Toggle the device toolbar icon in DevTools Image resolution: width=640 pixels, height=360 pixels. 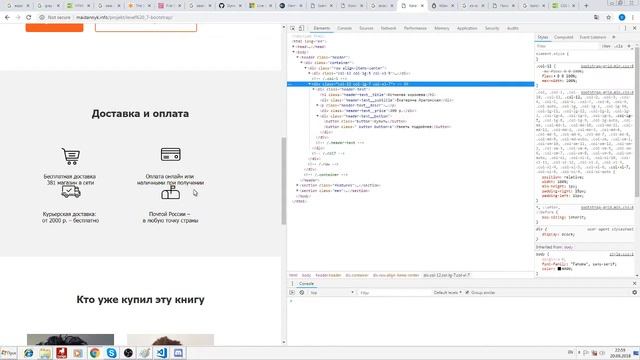tap(301, 28)
